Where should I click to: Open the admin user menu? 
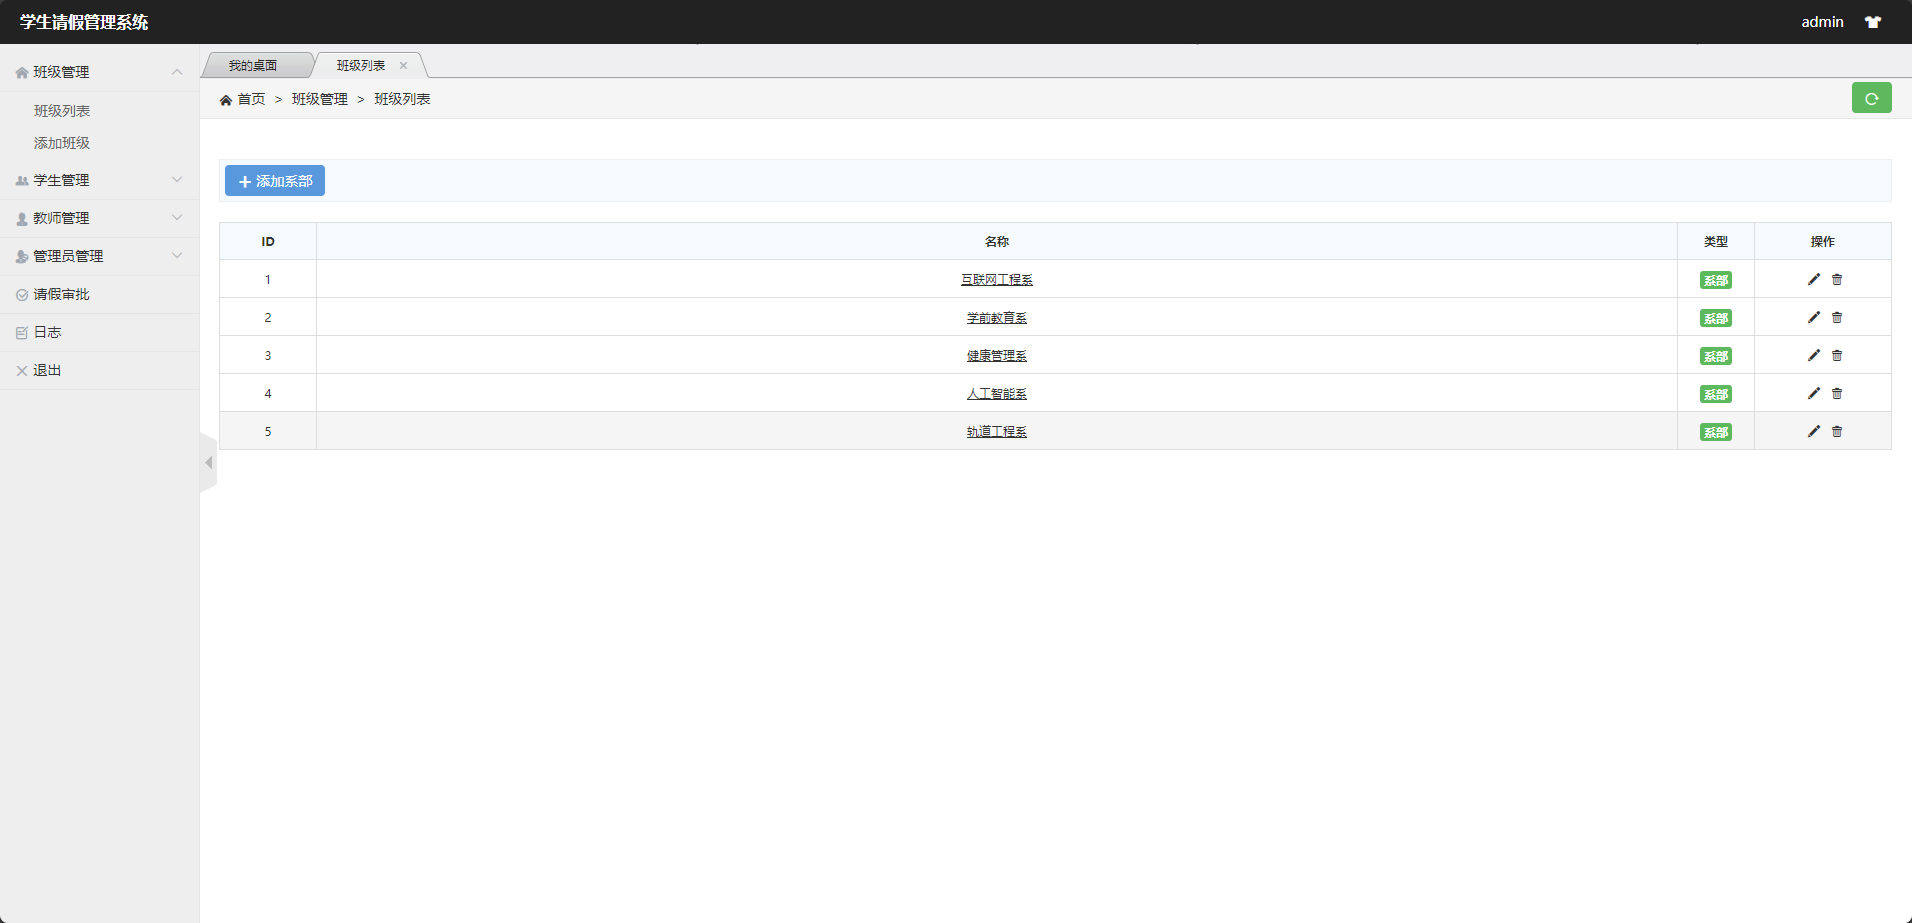tap(1822, 22)
